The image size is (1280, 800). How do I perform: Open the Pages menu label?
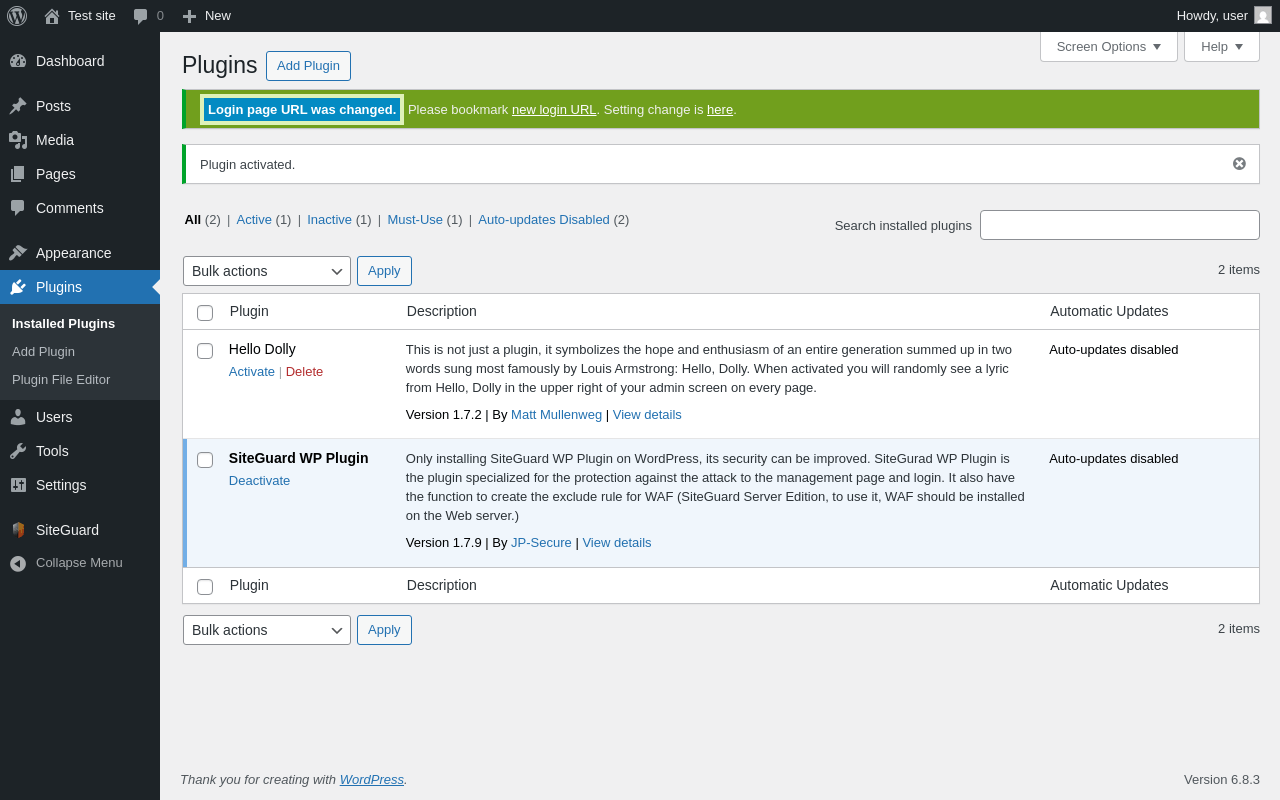pyautogui.click(x=56, y=174)
